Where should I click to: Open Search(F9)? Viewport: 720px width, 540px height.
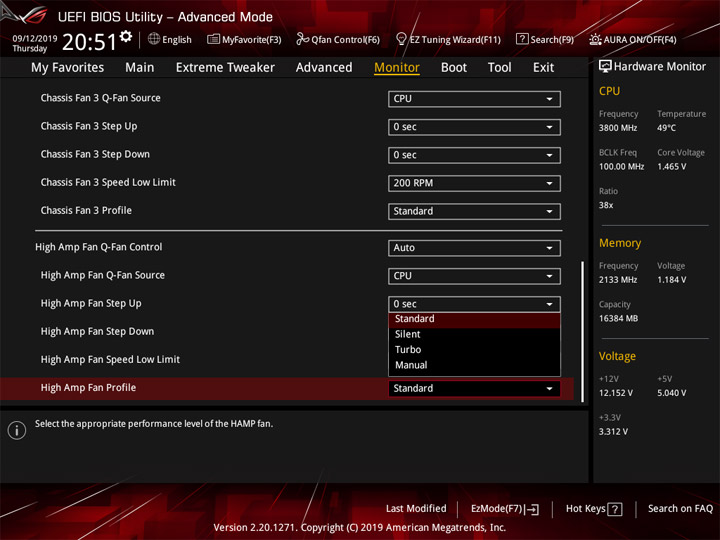[x=545, y=39]
